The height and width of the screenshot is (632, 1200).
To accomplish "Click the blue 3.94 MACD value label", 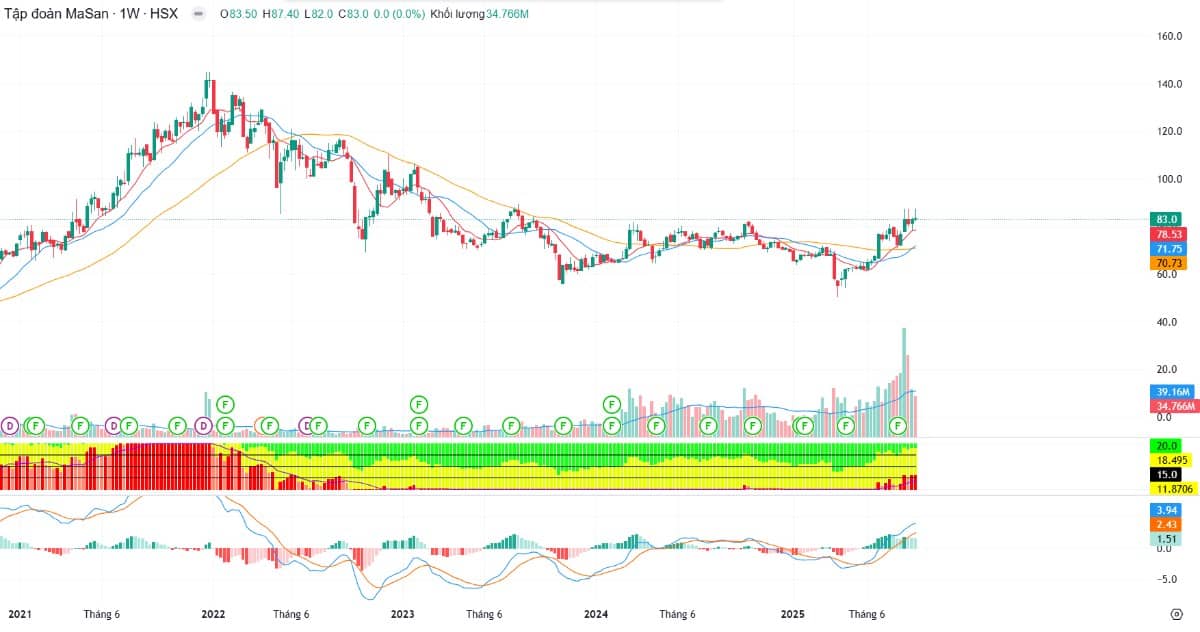I will pos(1167,510).
